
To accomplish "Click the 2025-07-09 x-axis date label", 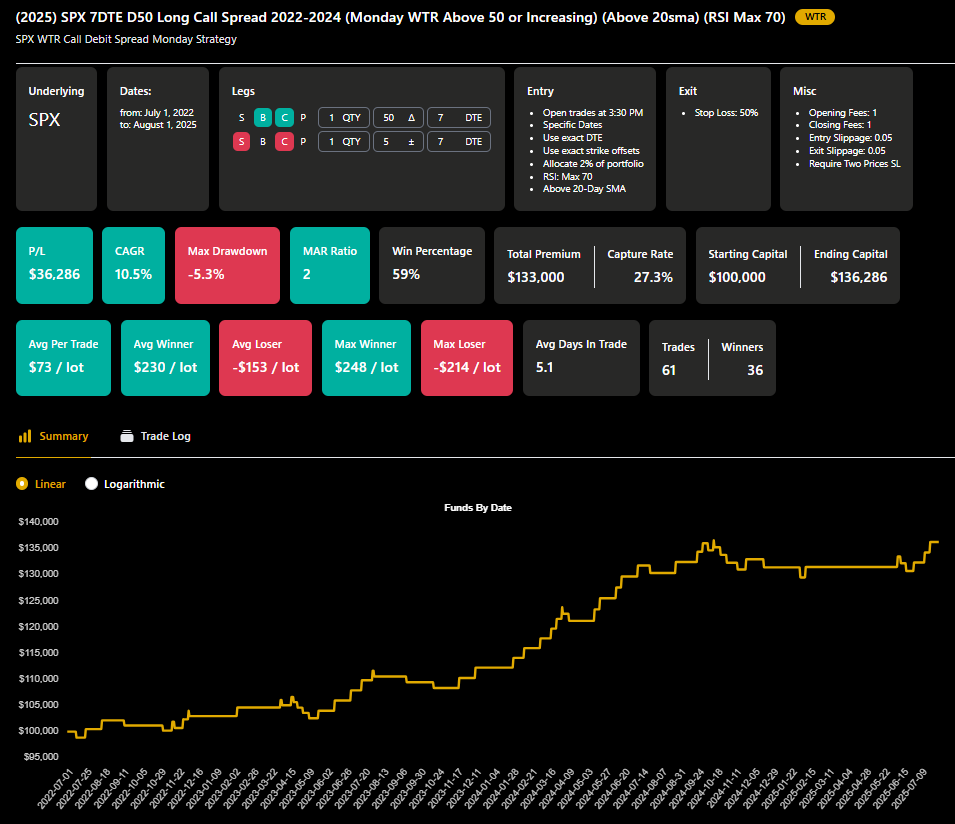I will pyautogui.click(x=909, y=789).
